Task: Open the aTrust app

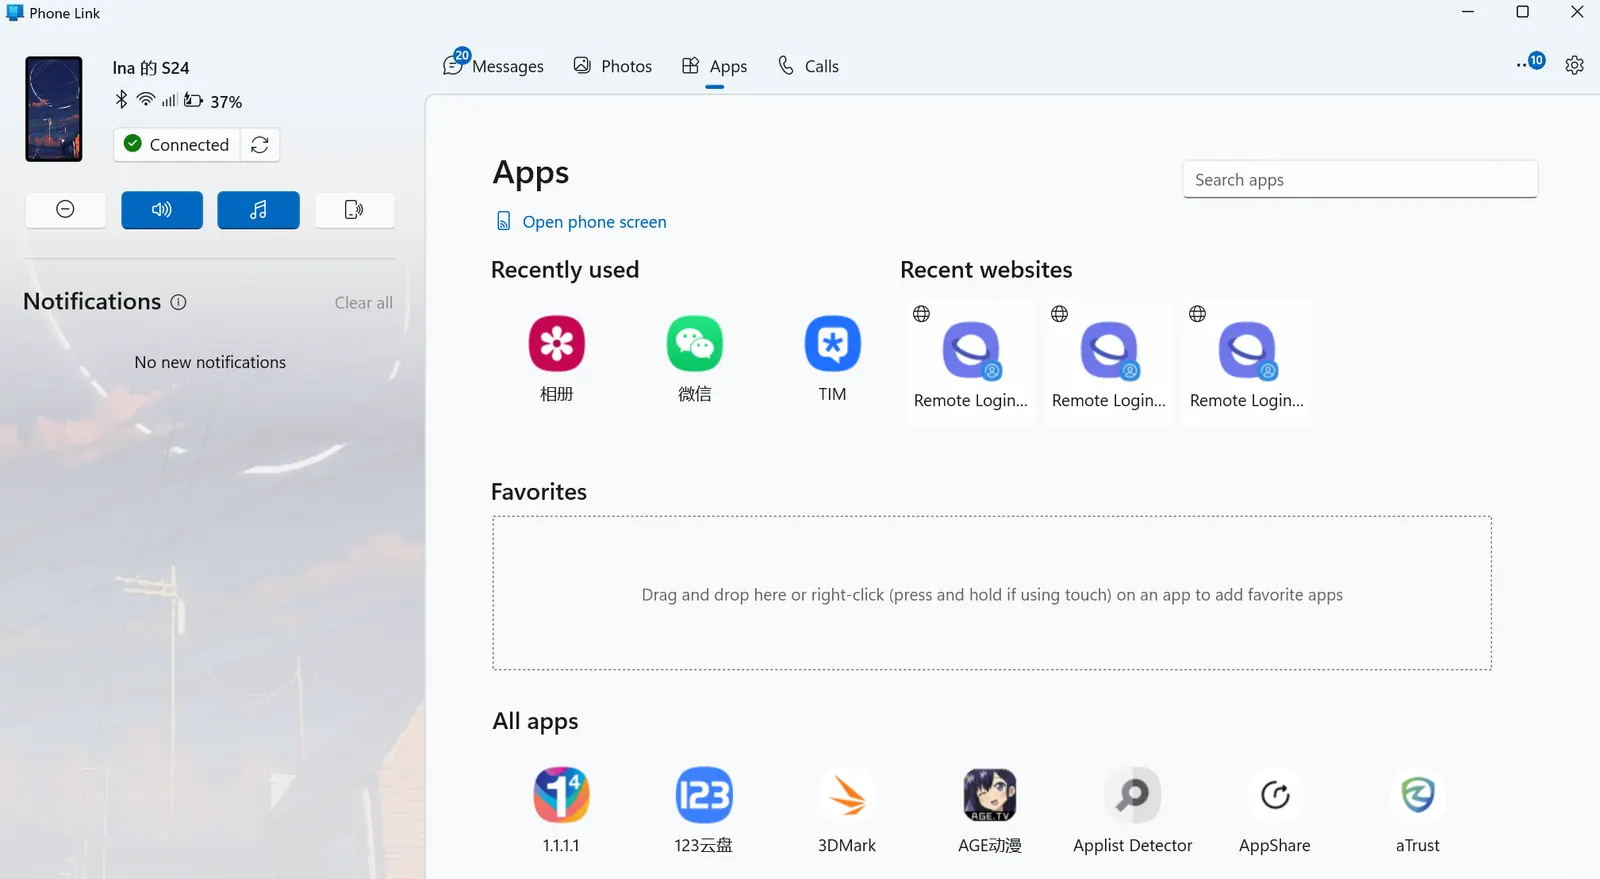Action: point(1417,796)
